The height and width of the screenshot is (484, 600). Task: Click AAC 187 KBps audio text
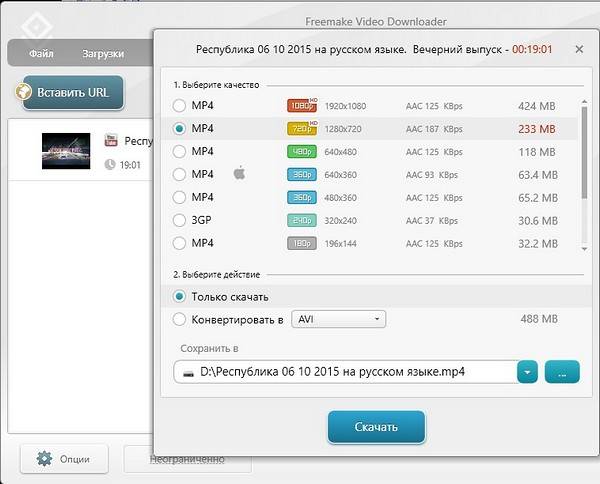point(434,129)
